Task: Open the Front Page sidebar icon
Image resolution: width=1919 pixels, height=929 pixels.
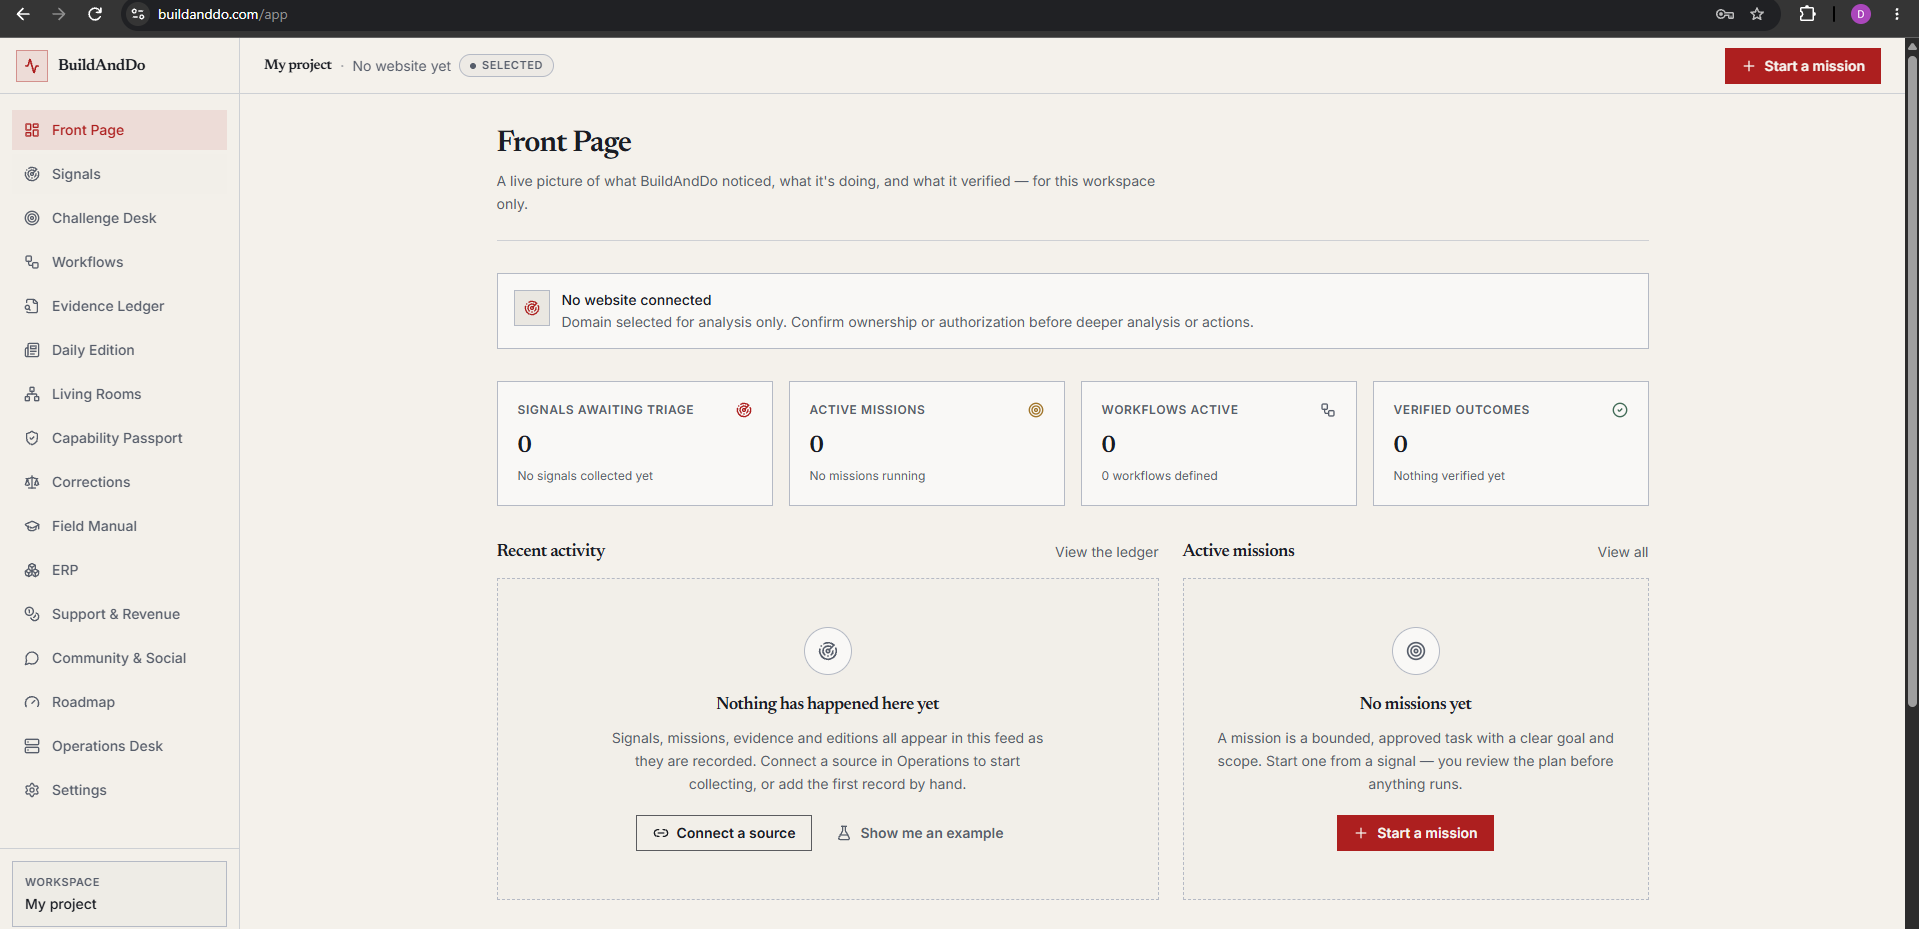Action: (32, 130)
